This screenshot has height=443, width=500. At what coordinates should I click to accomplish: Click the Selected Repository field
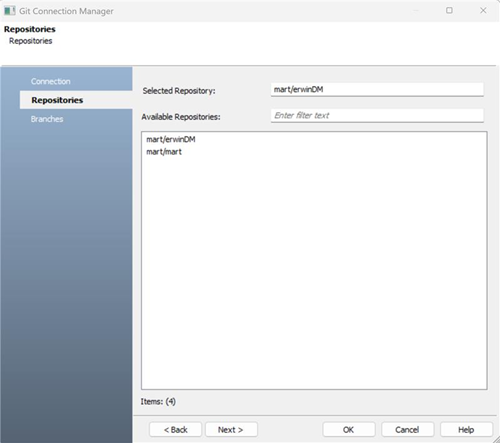[x=377, y=89]
